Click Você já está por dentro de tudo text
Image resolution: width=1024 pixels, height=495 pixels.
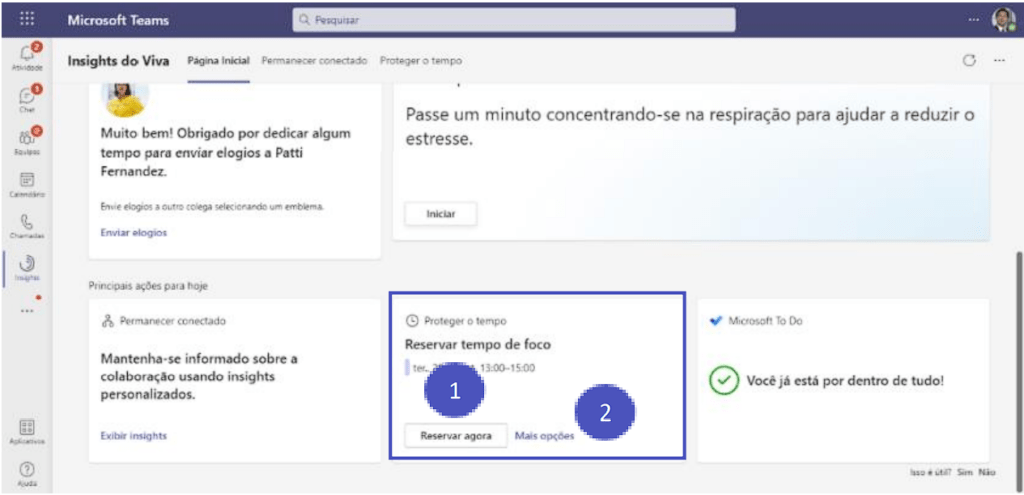pyautogui.click(x=845, y=381)
